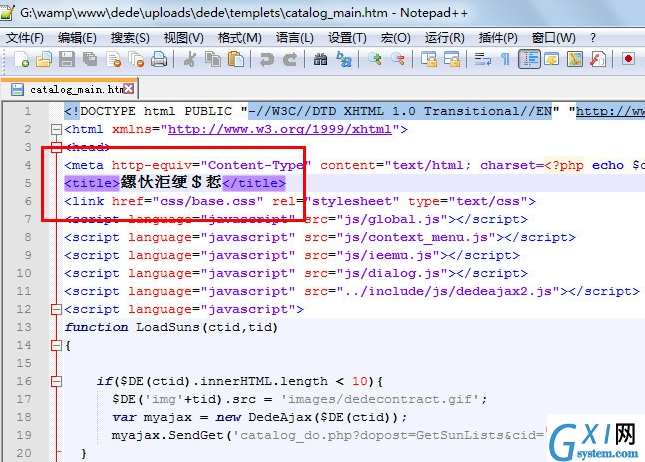
Task: Open Find with the binoculars icon
Action: click(x=320, y=59)
